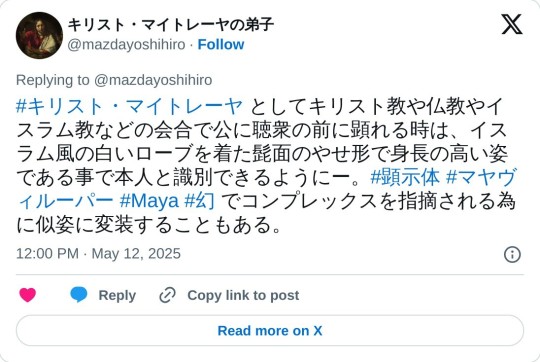Viewport: 540px width, 362px height.
Task: Open the hashtag #顕示体
Action: click(405, 177)
